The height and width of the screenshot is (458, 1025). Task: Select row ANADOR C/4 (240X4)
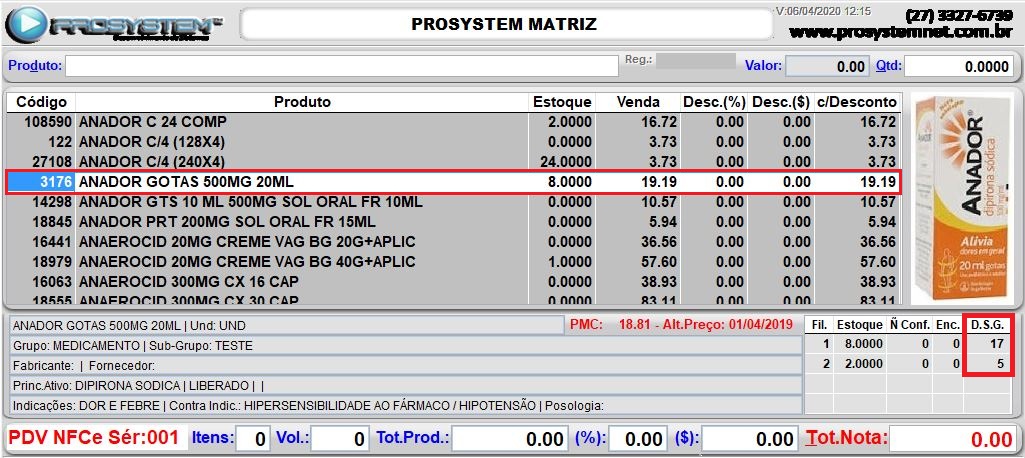(x=452, y=161)
